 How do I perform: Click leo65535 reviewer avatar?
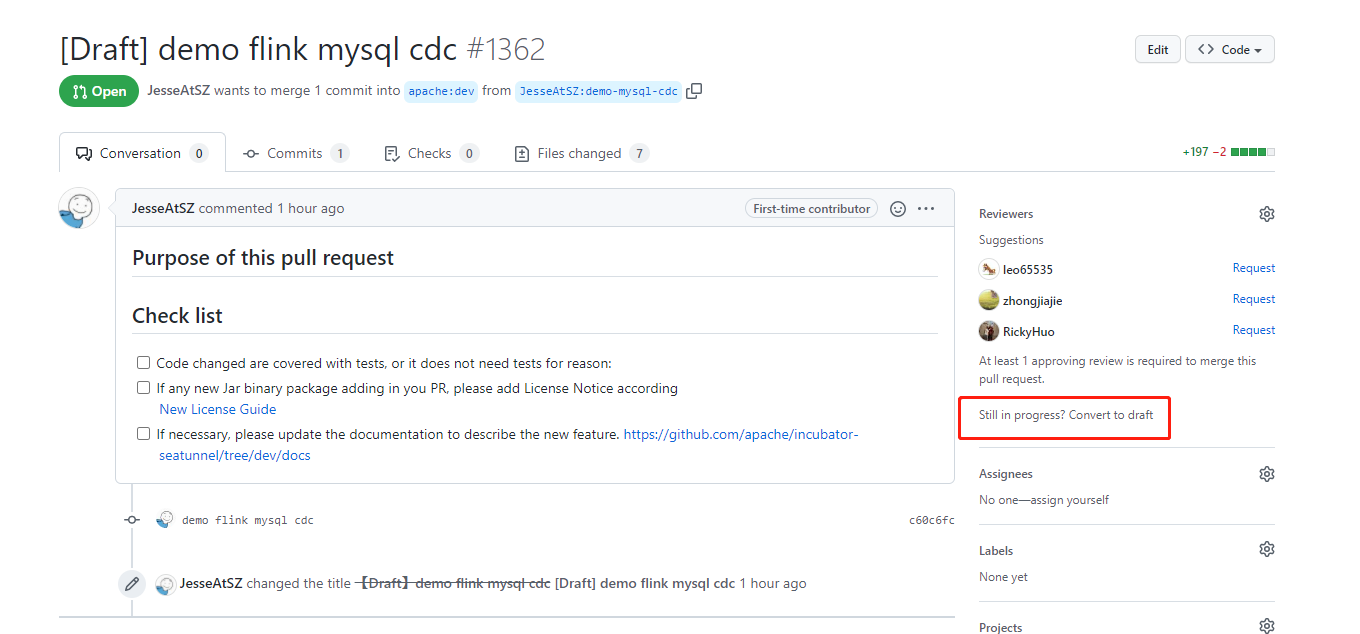click(x=989, y=269)
